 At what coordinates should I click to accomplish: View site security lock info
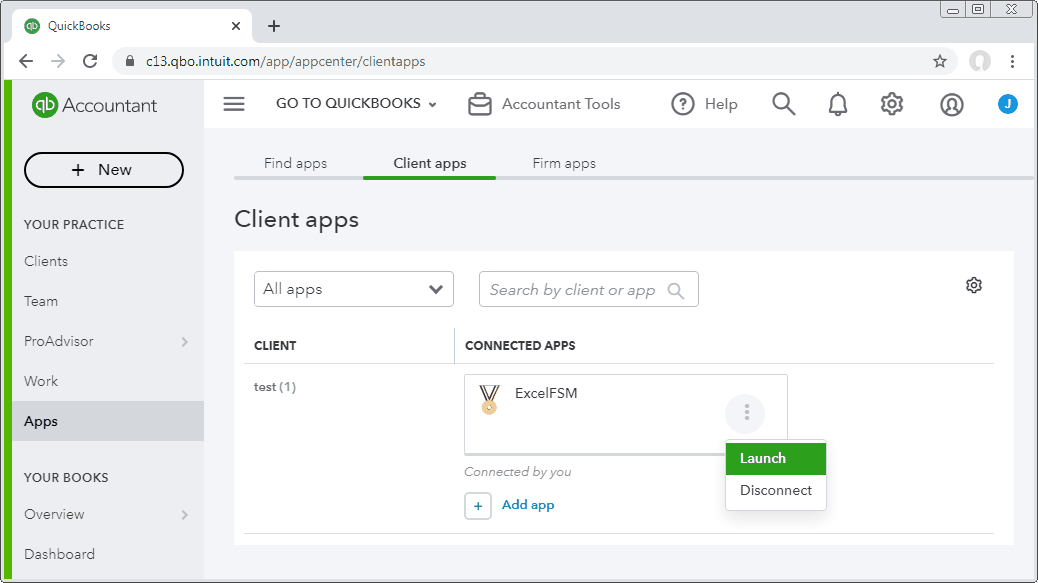pos(130,62)
